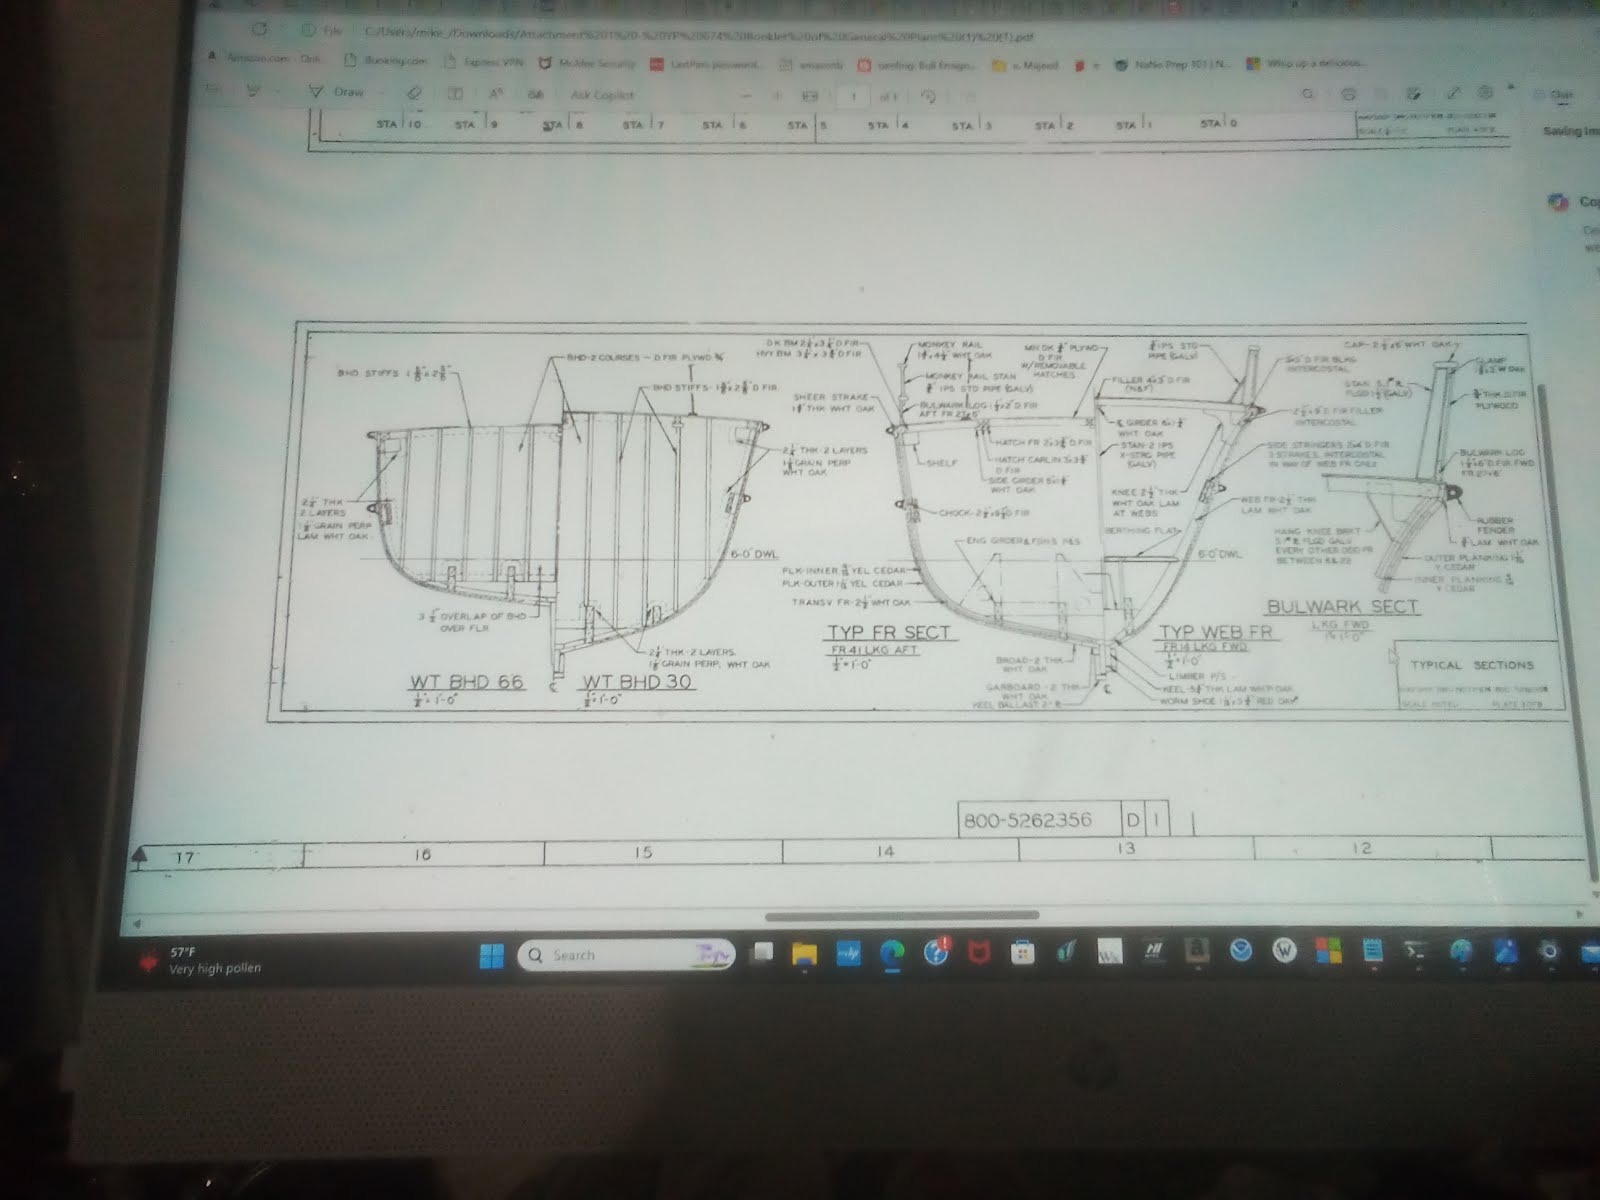Open the Amazon taskbar icon

[1197, 950]
